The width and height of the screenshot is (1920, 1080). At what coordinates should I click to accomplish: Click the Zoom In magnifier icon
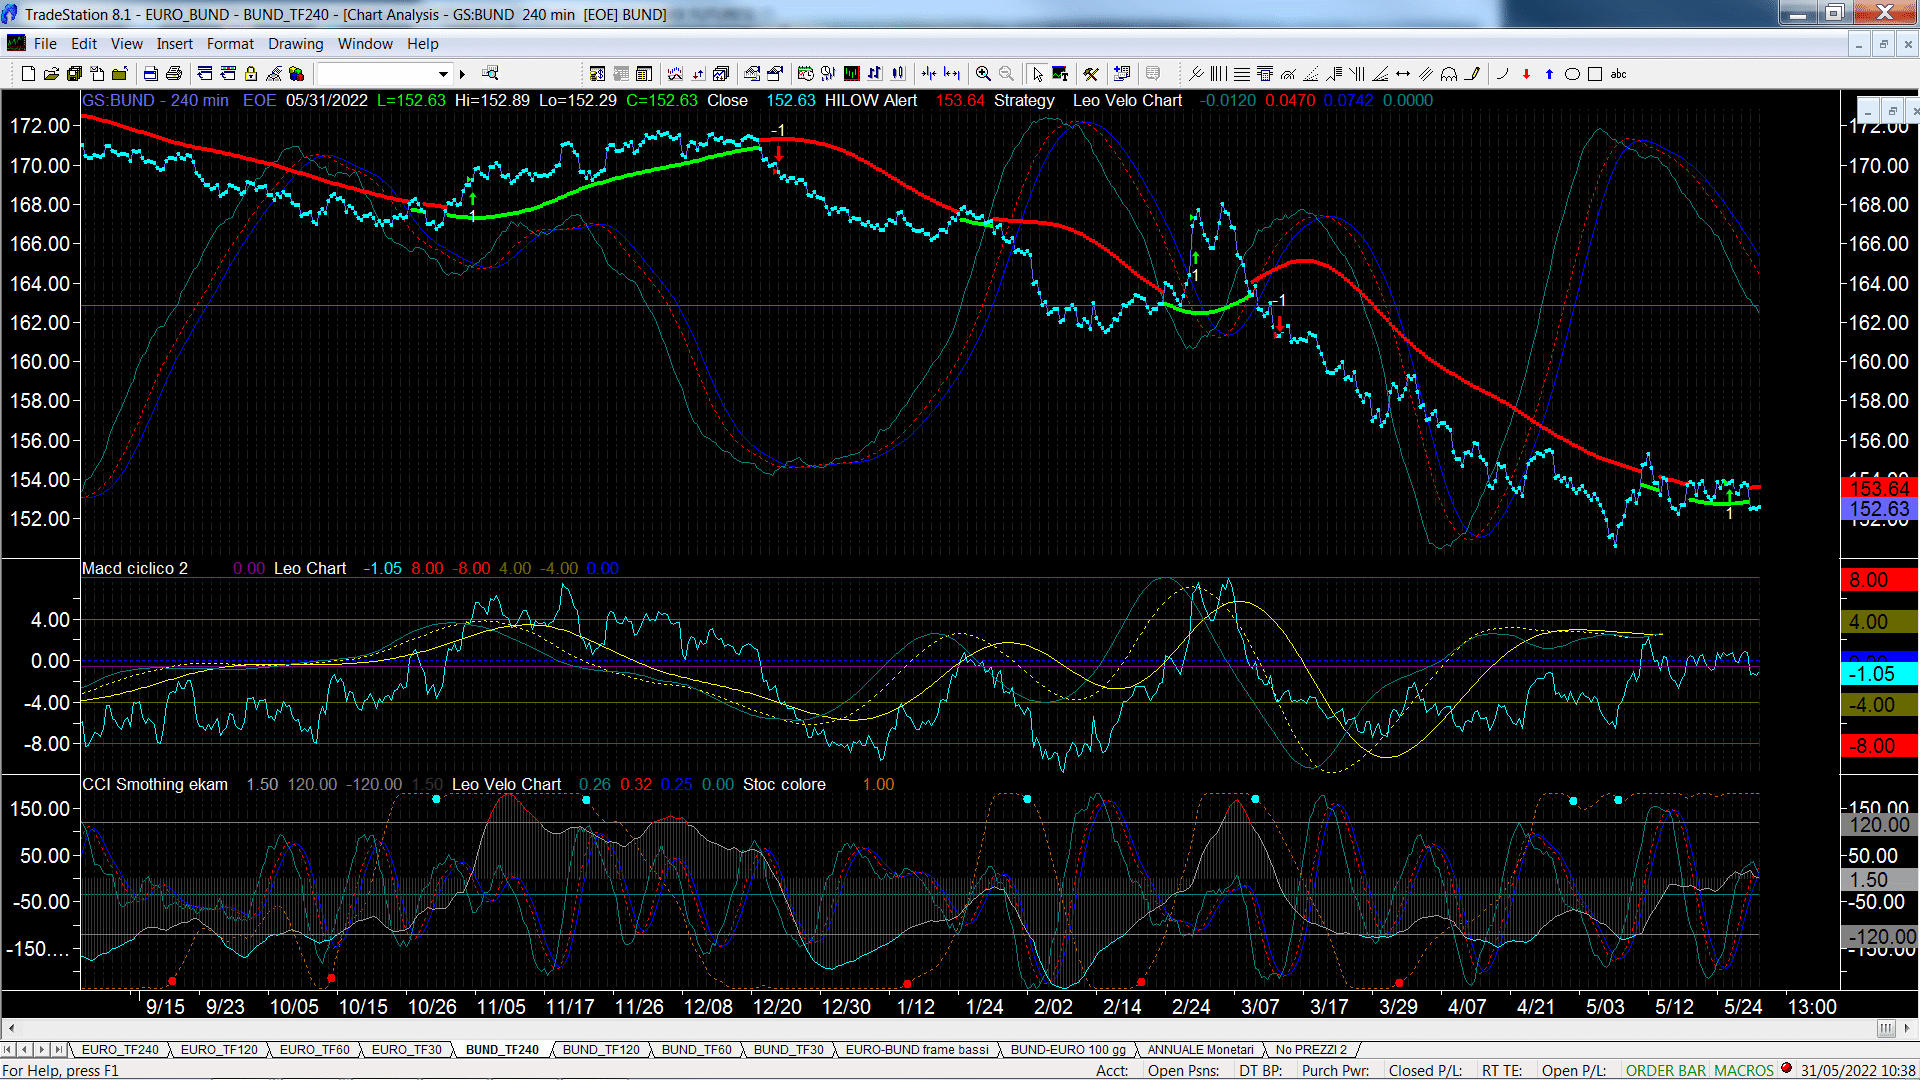point(983,73)
